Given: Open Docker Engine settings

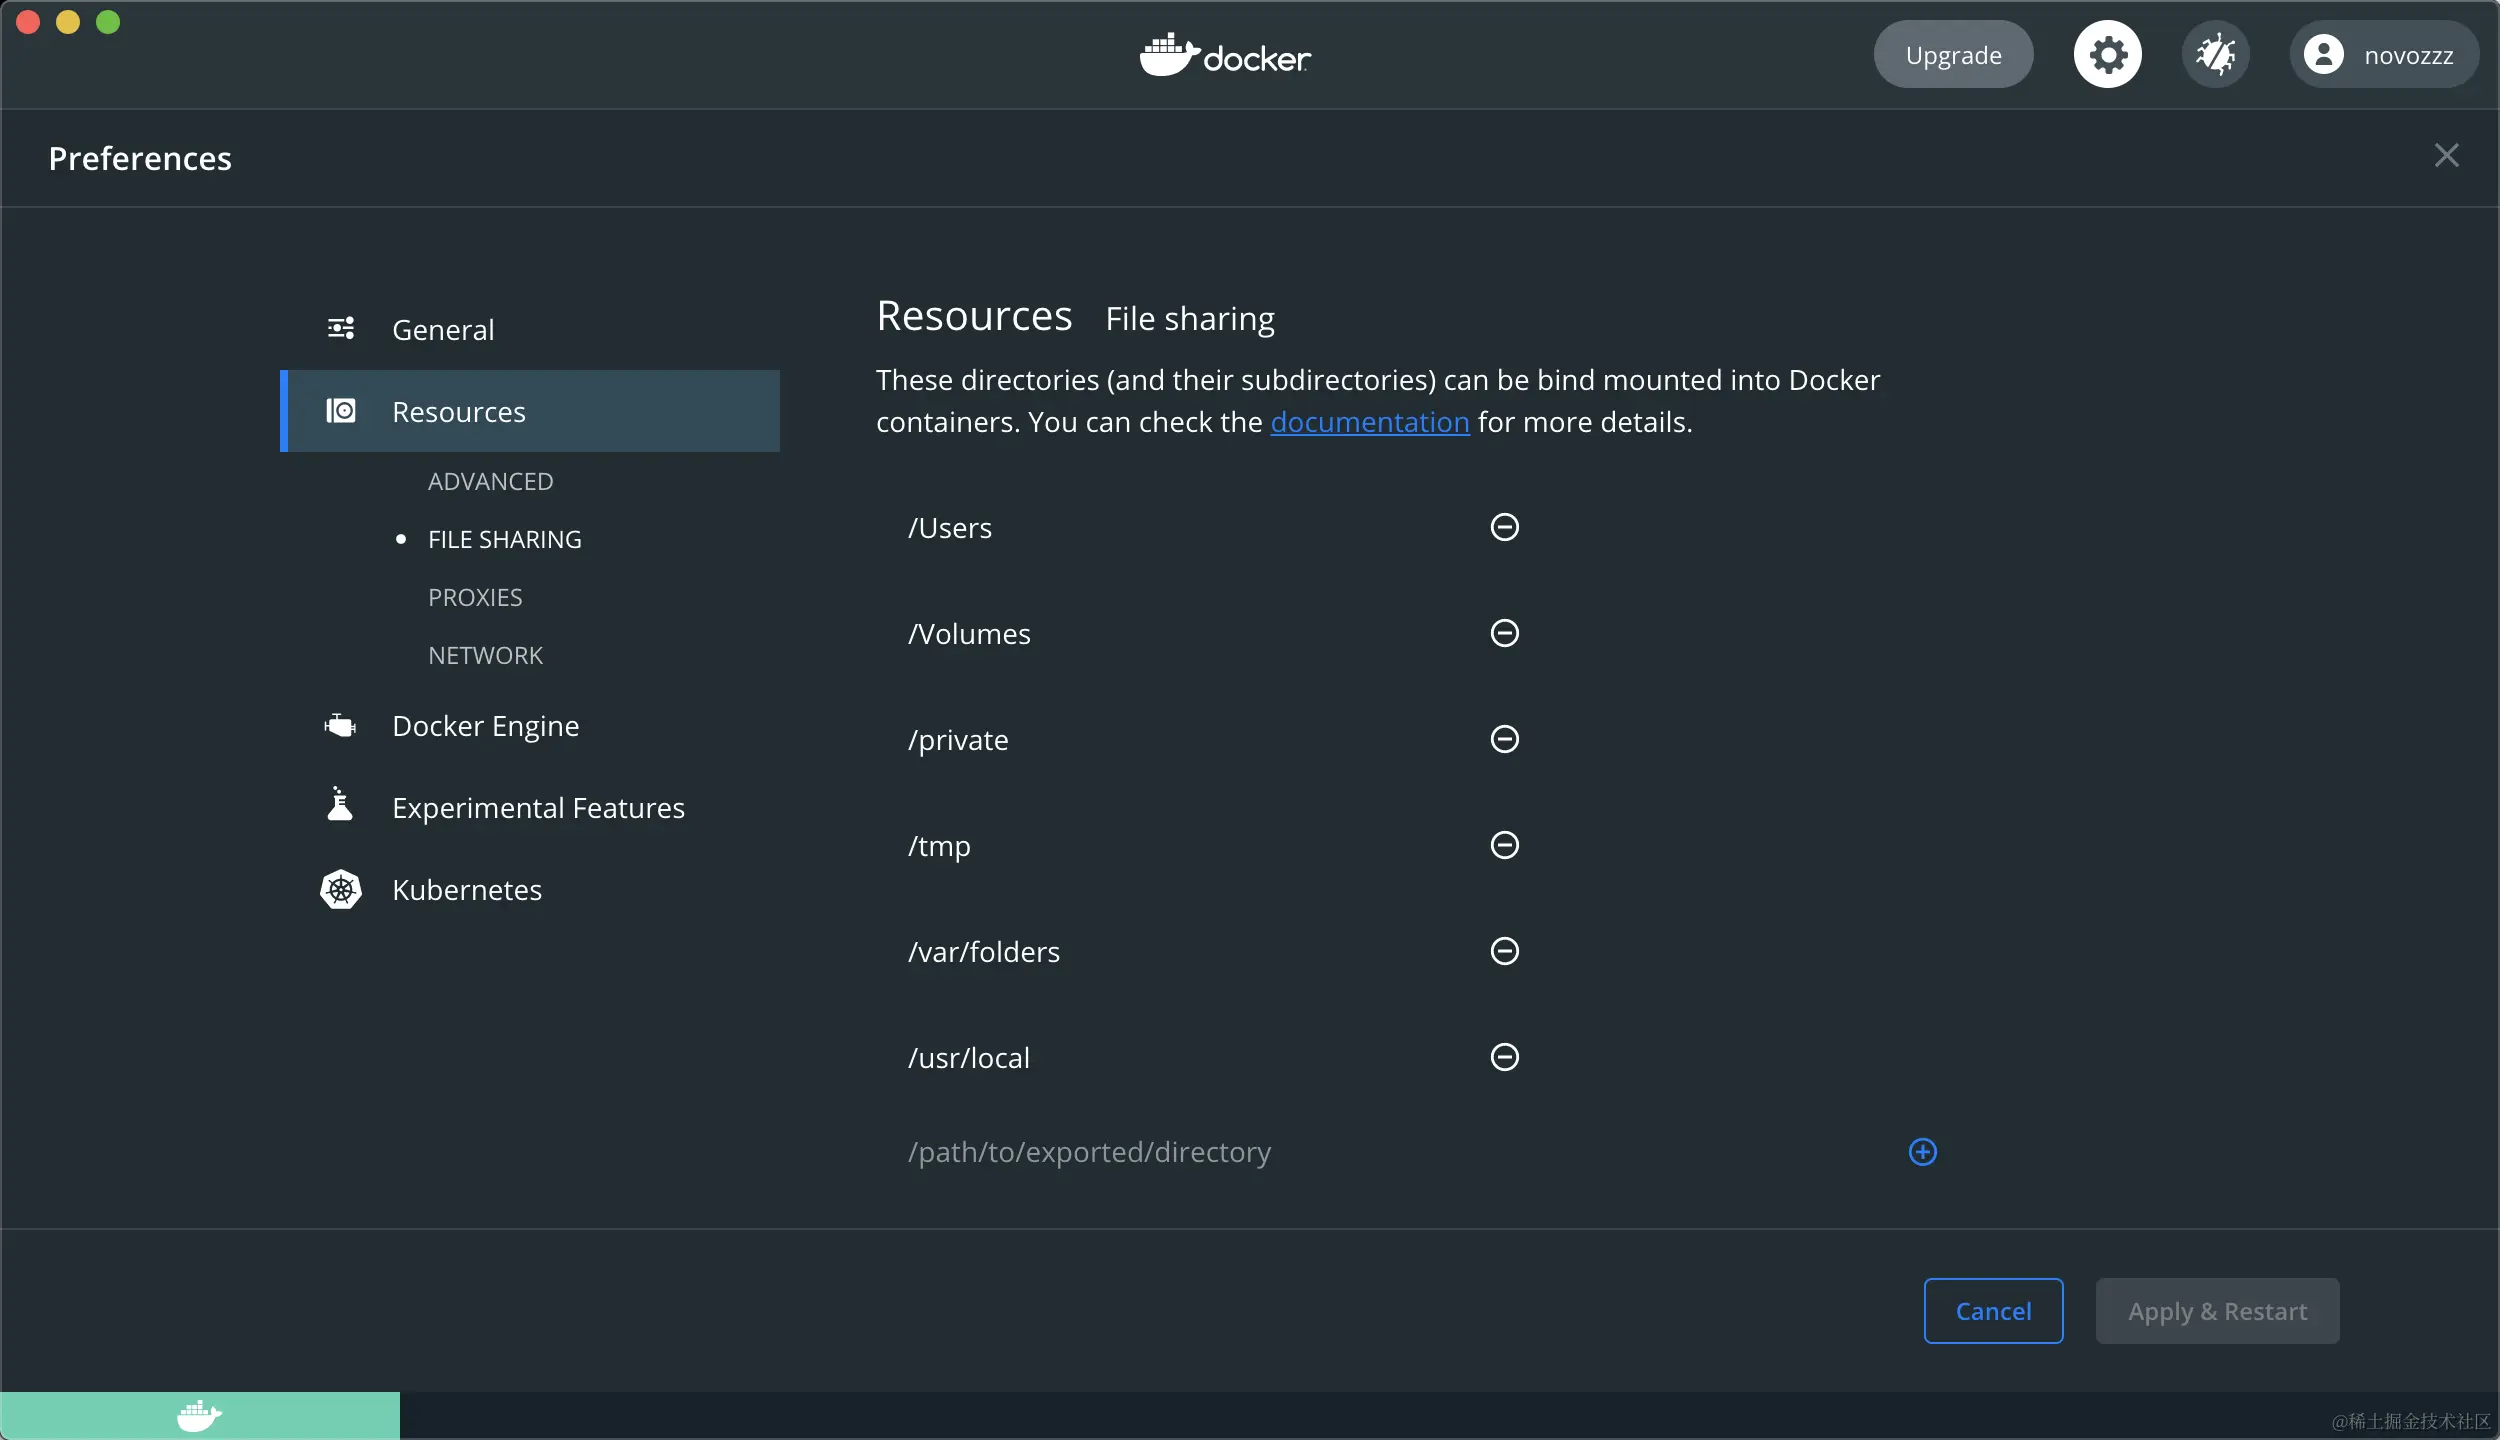Looking at the screenshot, I should coord(485,726).
